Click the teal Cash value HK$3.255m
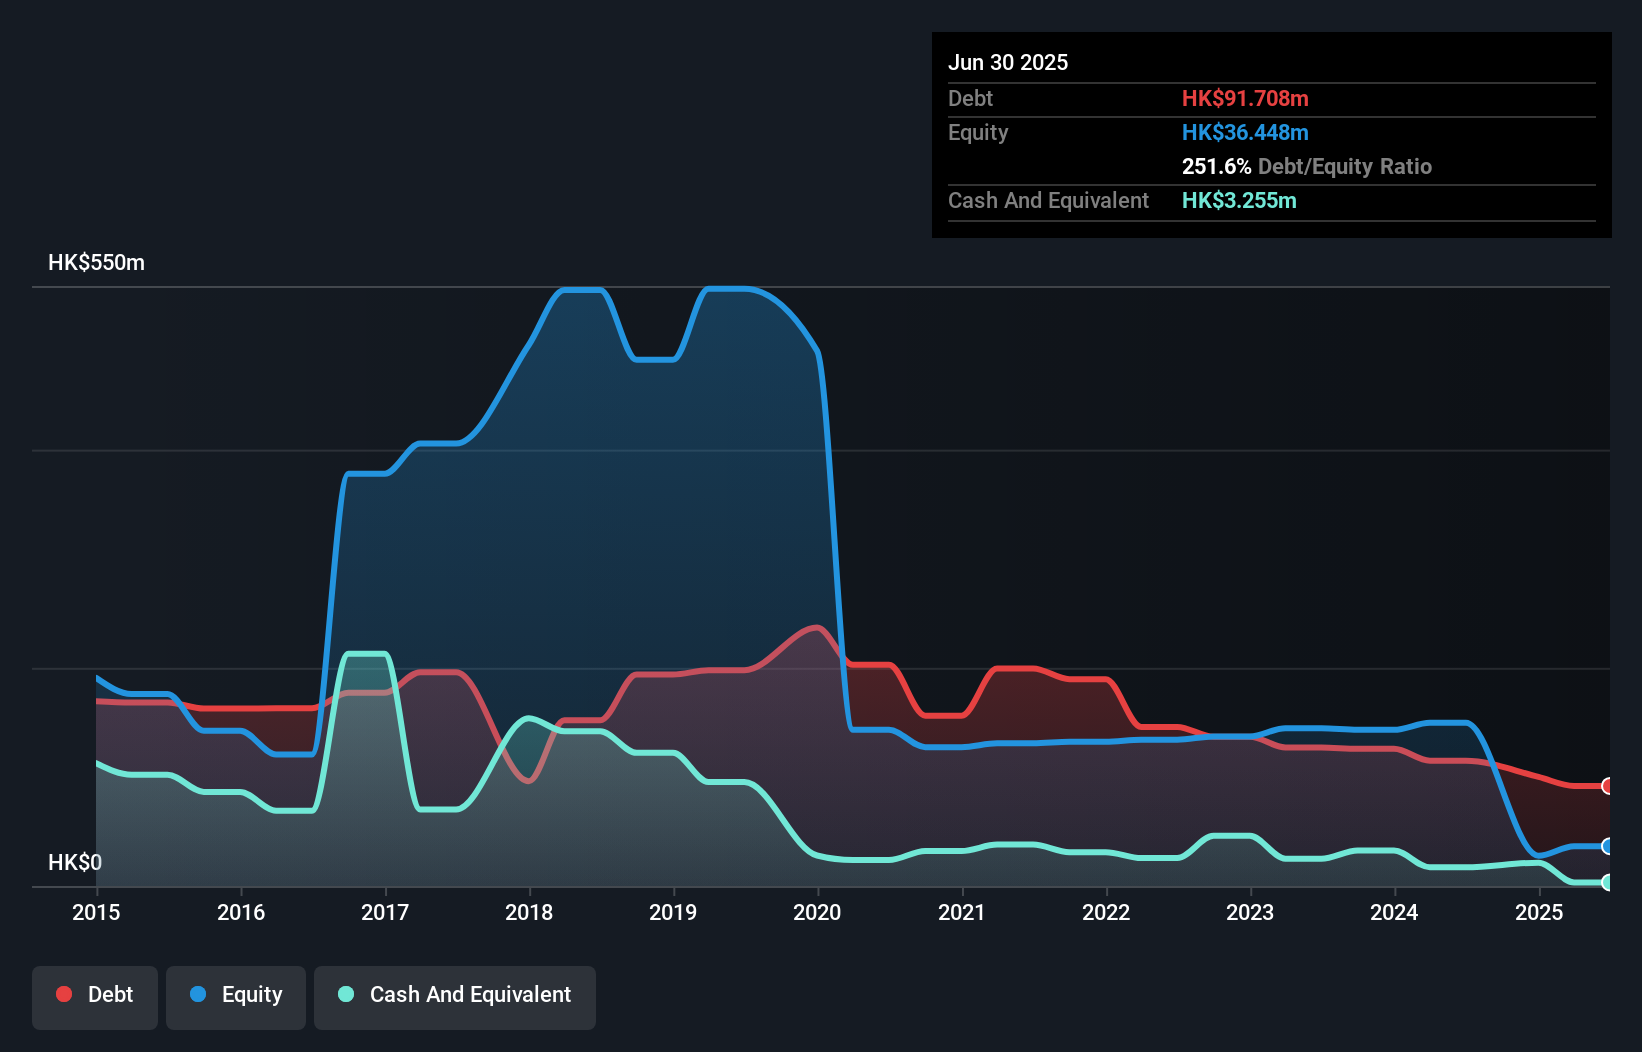1642x1052 pixels. (x=1239, y=200)
